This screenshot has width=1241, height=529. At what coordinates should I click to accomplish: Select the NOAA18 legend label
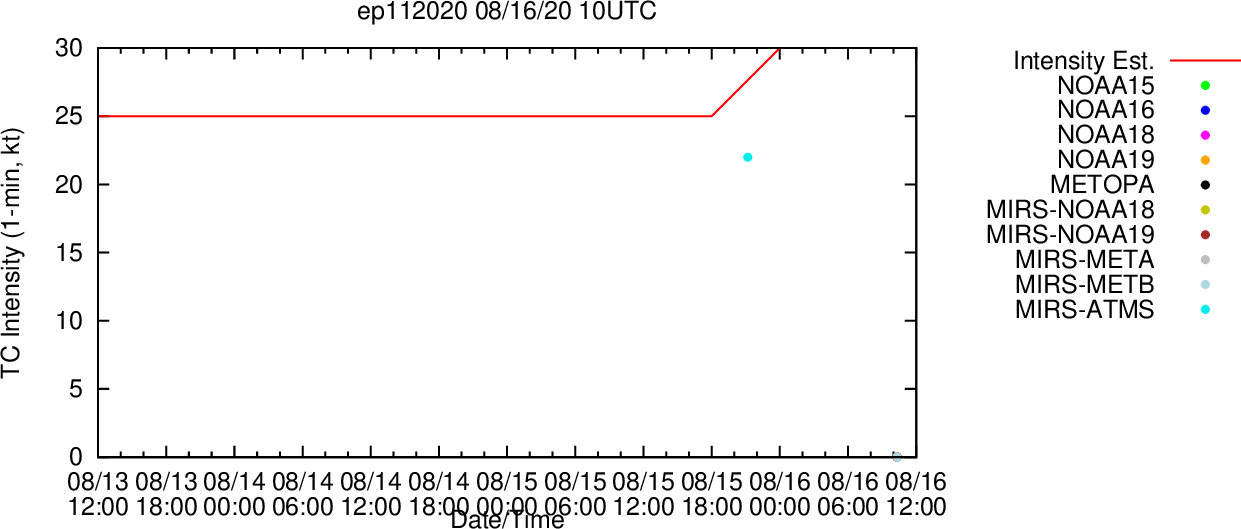pos(1105,135)
